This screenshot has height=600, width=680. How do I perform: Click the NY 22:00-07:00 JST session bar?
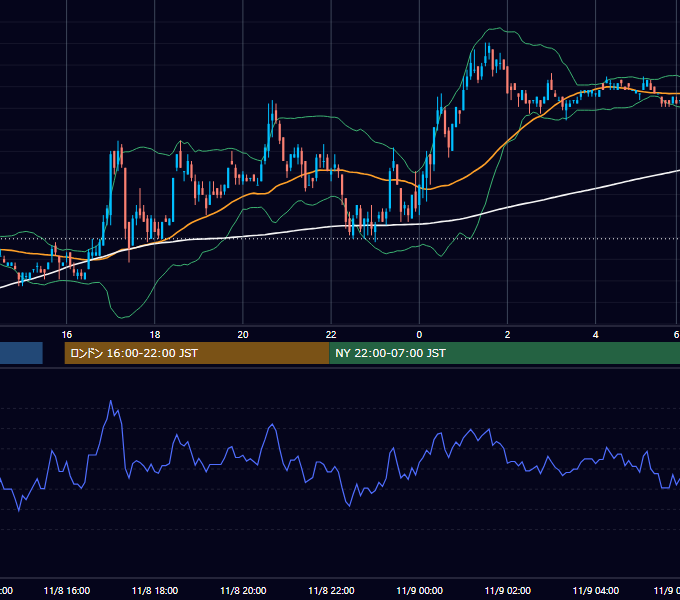[505, 353]
